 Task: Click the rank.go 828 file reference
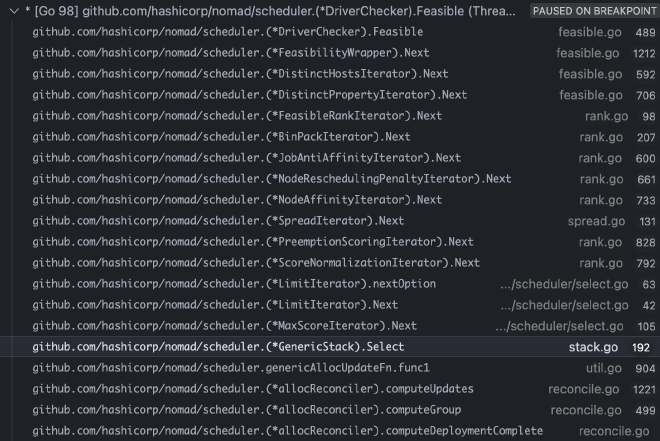(617, 242)
